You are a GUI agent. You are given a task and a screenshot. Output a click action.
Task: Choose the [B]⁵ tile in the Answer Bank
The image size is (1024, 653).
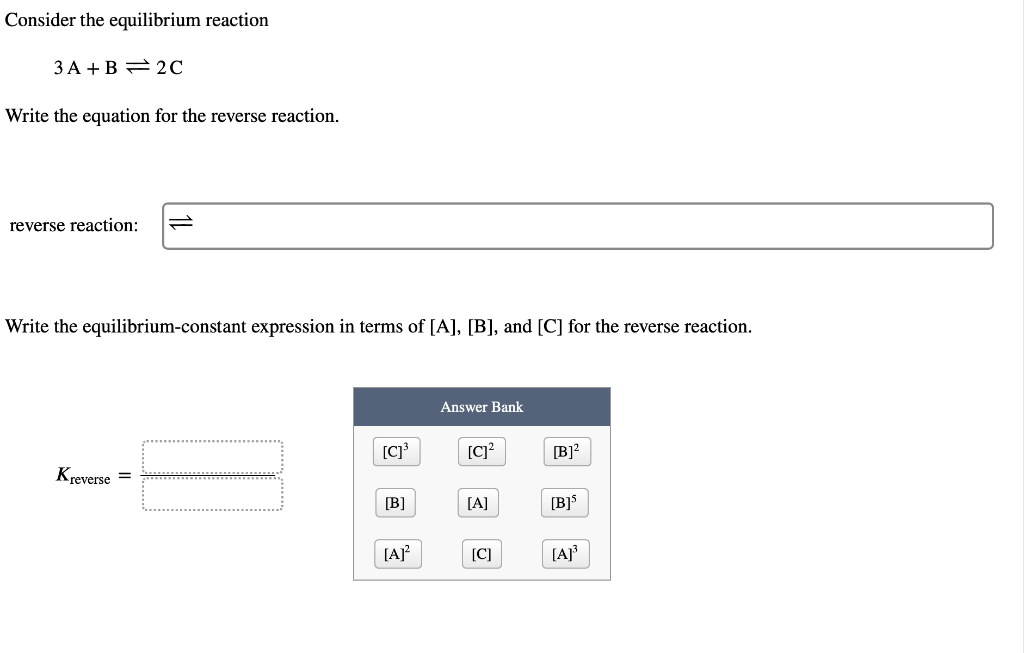564,502
